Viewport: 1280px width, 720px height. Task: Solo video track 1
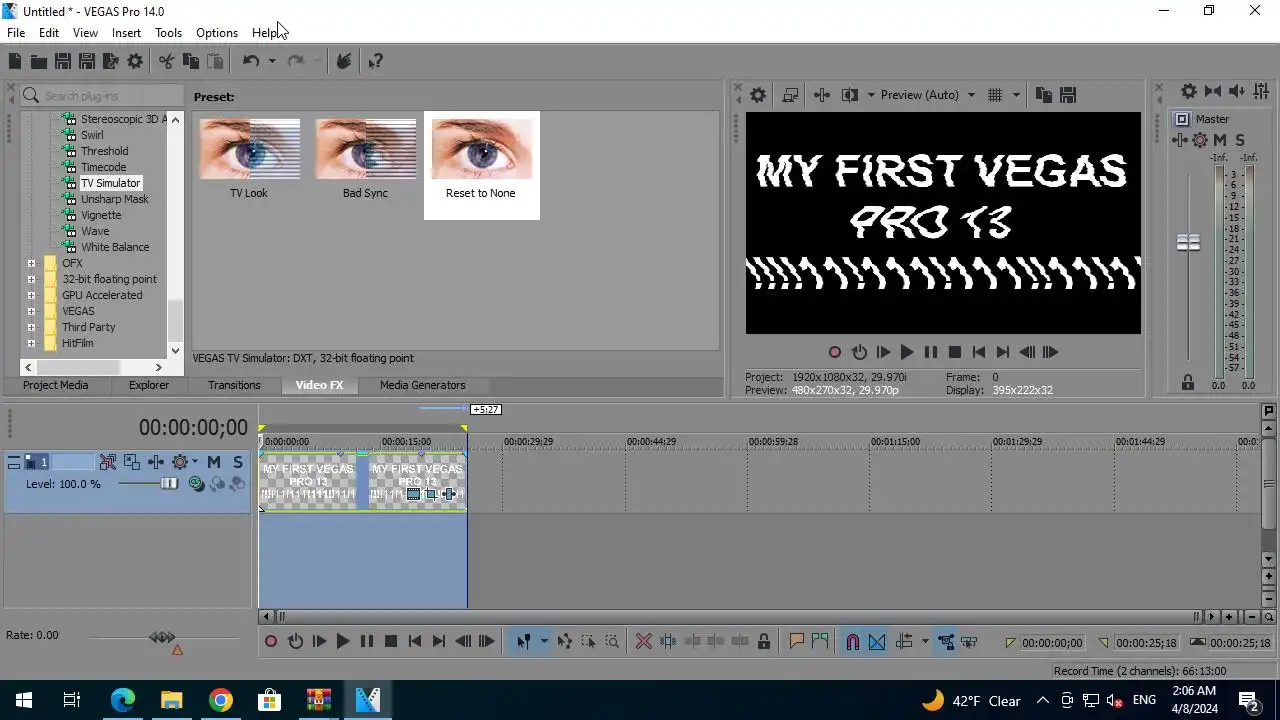(238, 462)
